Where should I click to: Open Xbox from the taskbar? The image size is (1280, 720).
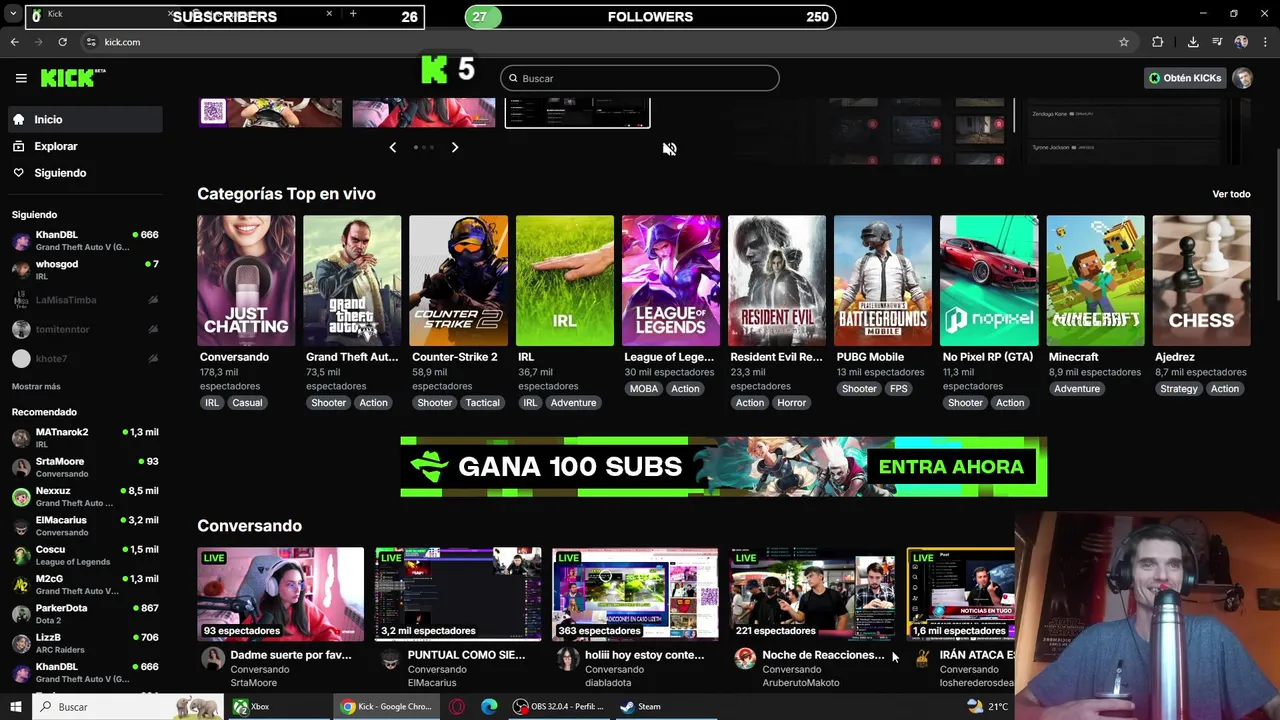[252, 706]
